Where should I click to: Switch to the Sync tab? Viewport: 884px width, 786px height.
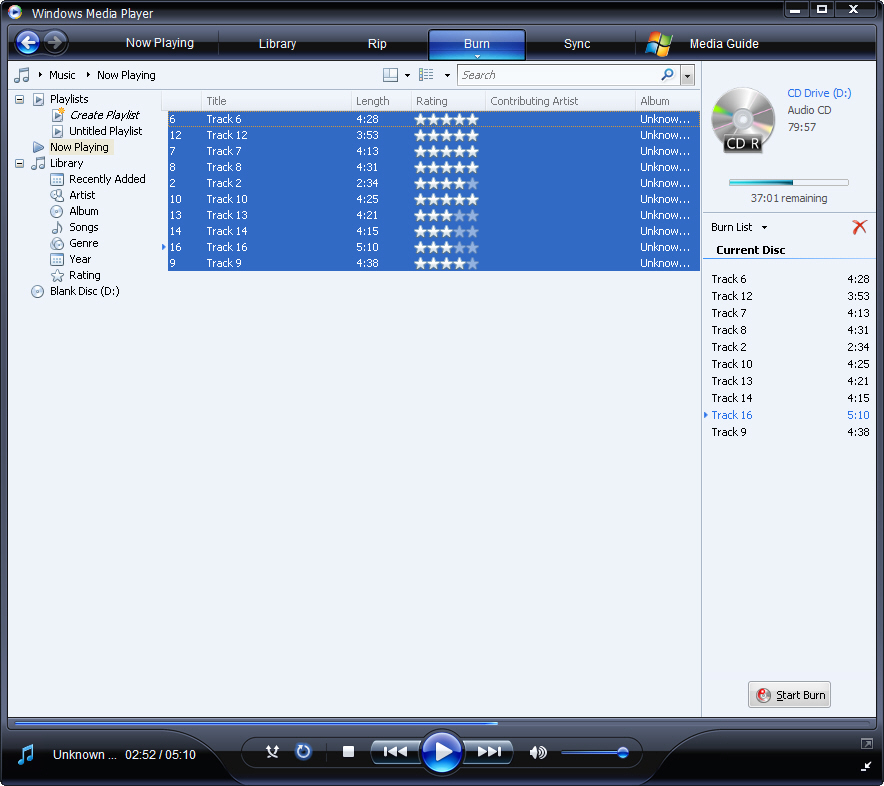(577, 43)
